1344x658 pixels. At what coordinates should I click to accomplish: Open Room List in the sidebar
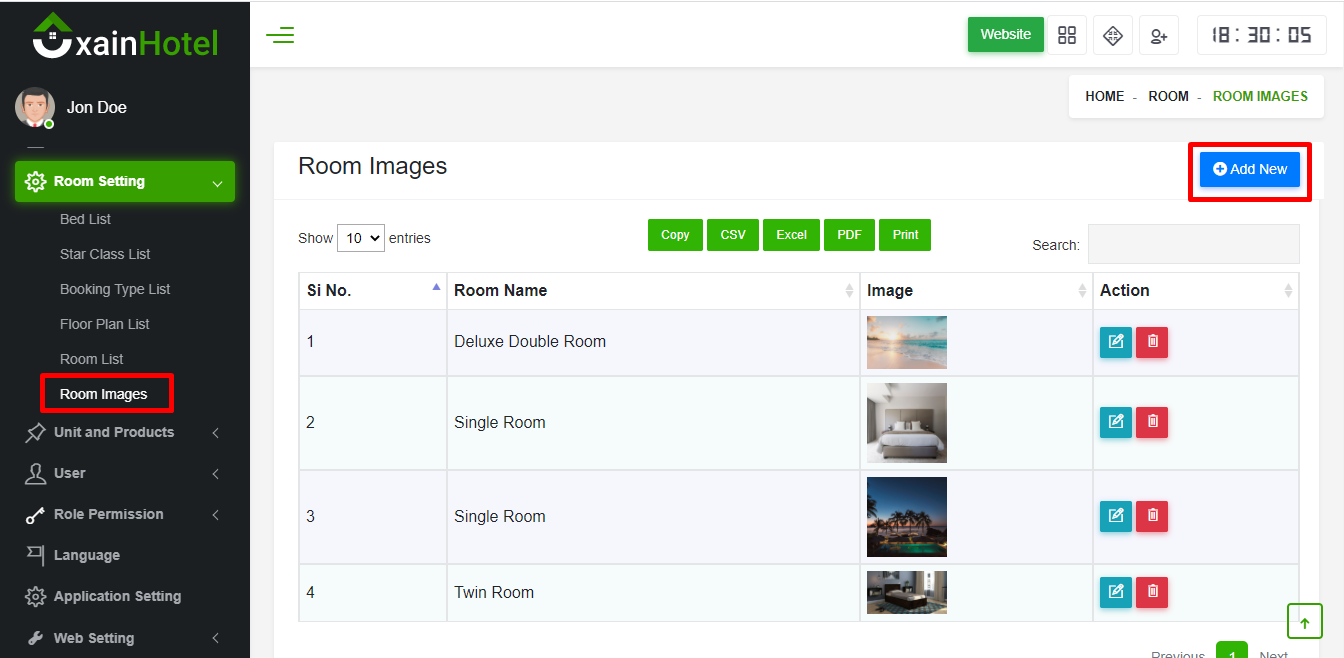click(92, 359)
